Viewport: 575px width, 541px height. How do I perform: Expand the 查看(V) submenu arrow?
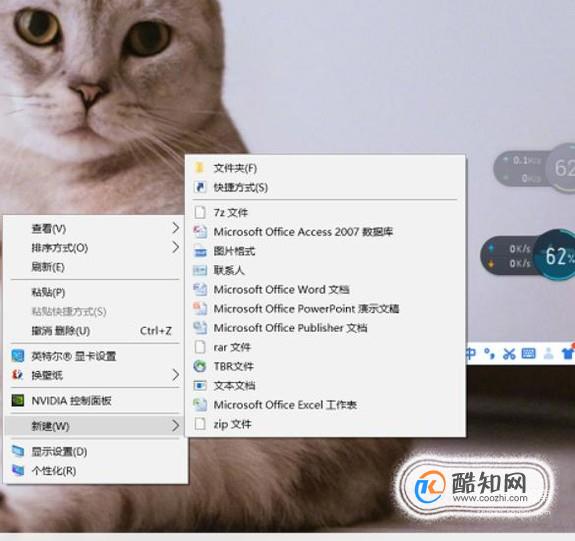tap(176, 228)
